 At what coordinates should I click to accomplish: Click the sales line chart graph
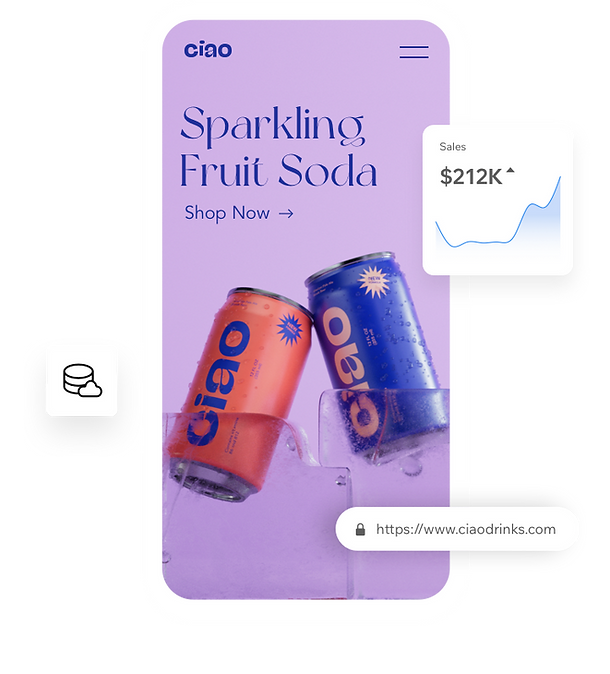pyautogui.click(x=498, y=215)
